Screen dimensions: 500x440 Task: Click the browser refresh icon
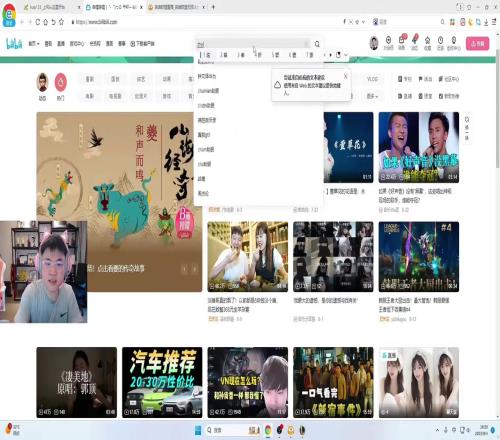[x=38, y=22]
